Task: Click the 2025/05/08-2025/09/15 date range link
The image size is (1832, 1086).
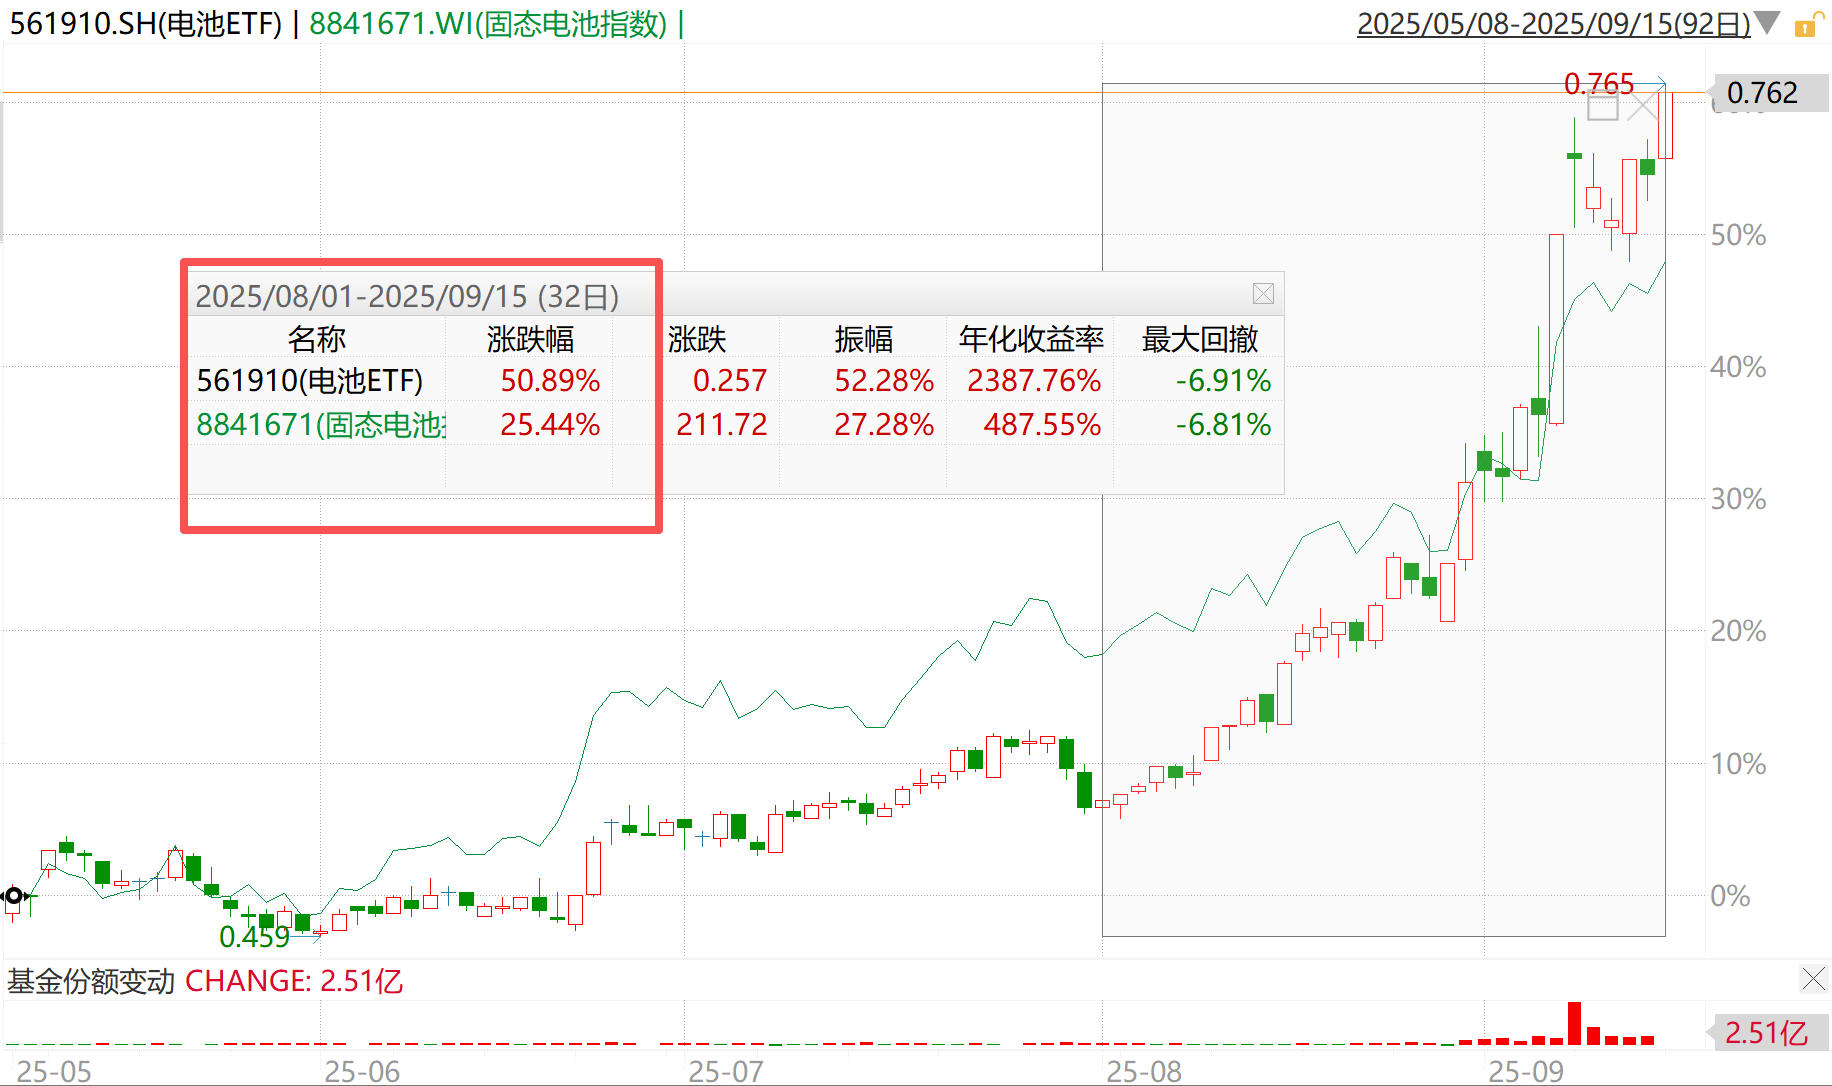Action: 1553,23
